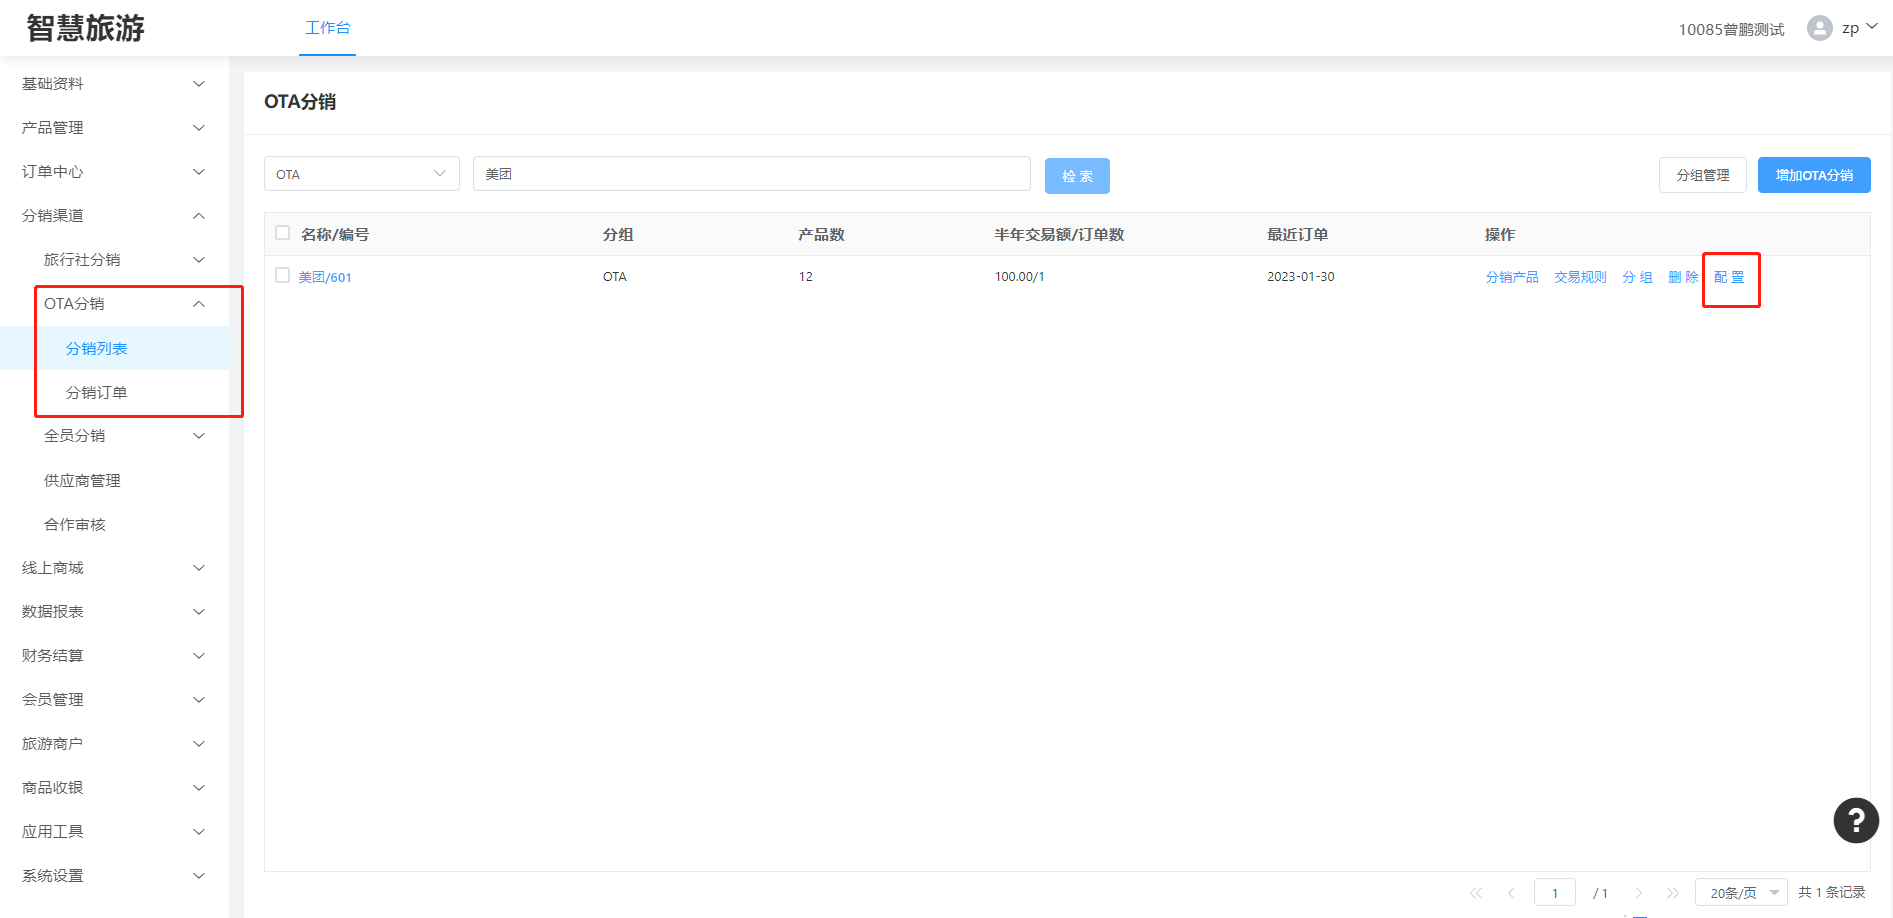Click the user avatar icon
Image resolution: width=1893 pixels, height=918 pixels.
(x=1819, y=28)
